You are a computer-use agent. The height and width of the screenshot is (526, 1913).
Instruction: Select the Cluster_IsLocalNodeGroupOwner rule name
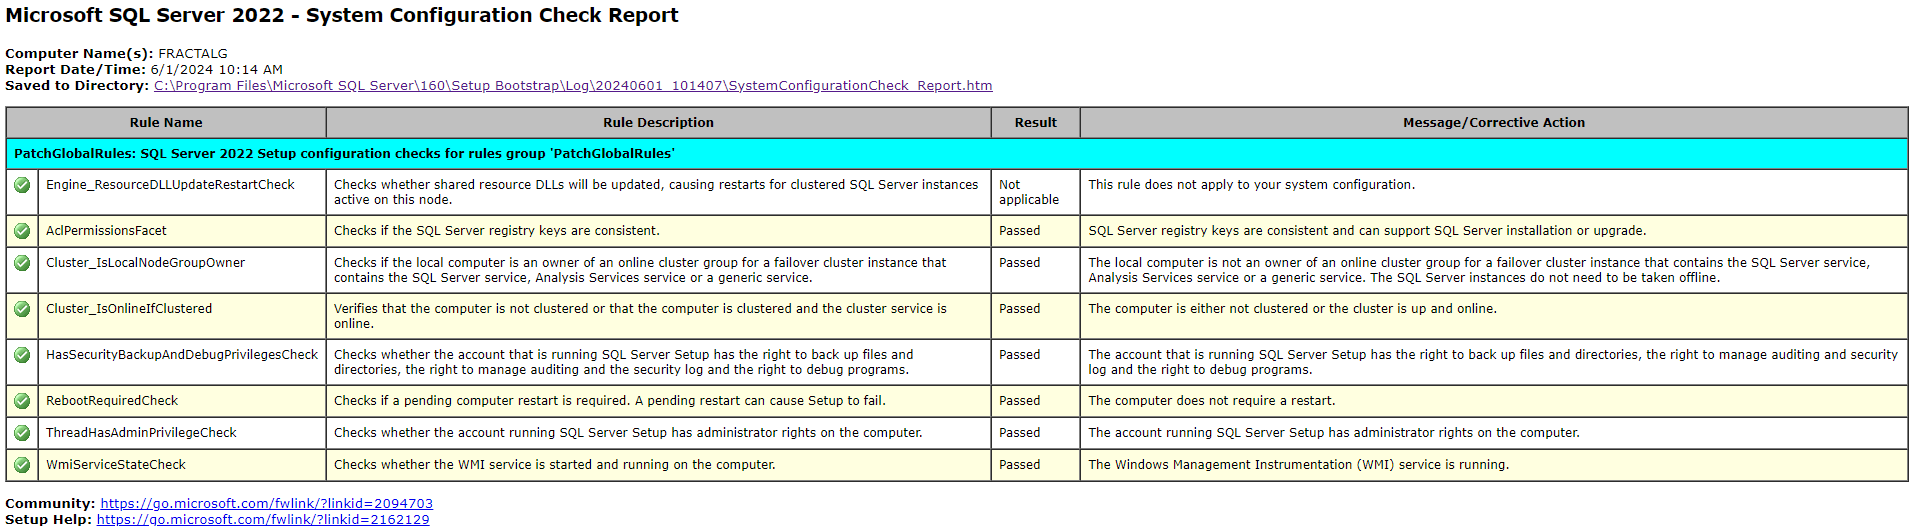coord(145,263)
